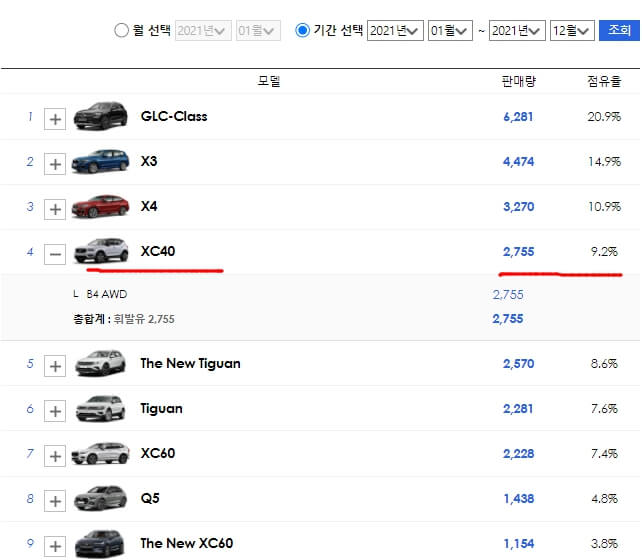Click the GLC-Class model name

point(174,116)
